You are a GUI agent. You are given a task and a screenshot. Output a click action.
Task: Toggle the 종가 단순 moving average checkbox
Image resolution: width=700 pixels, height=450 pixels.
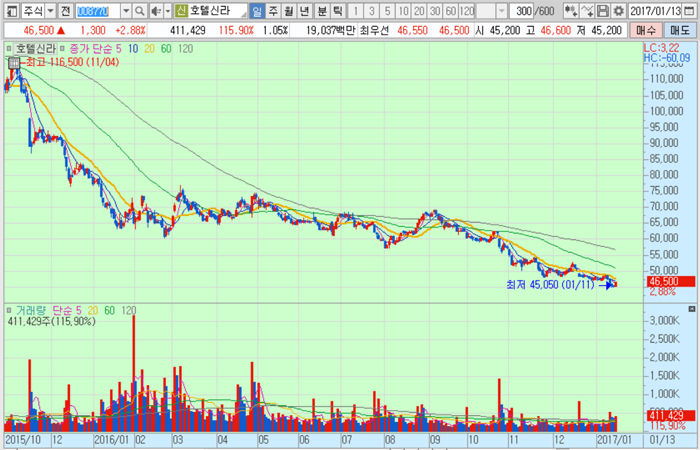pyautogui.click(x=63, y=47)
